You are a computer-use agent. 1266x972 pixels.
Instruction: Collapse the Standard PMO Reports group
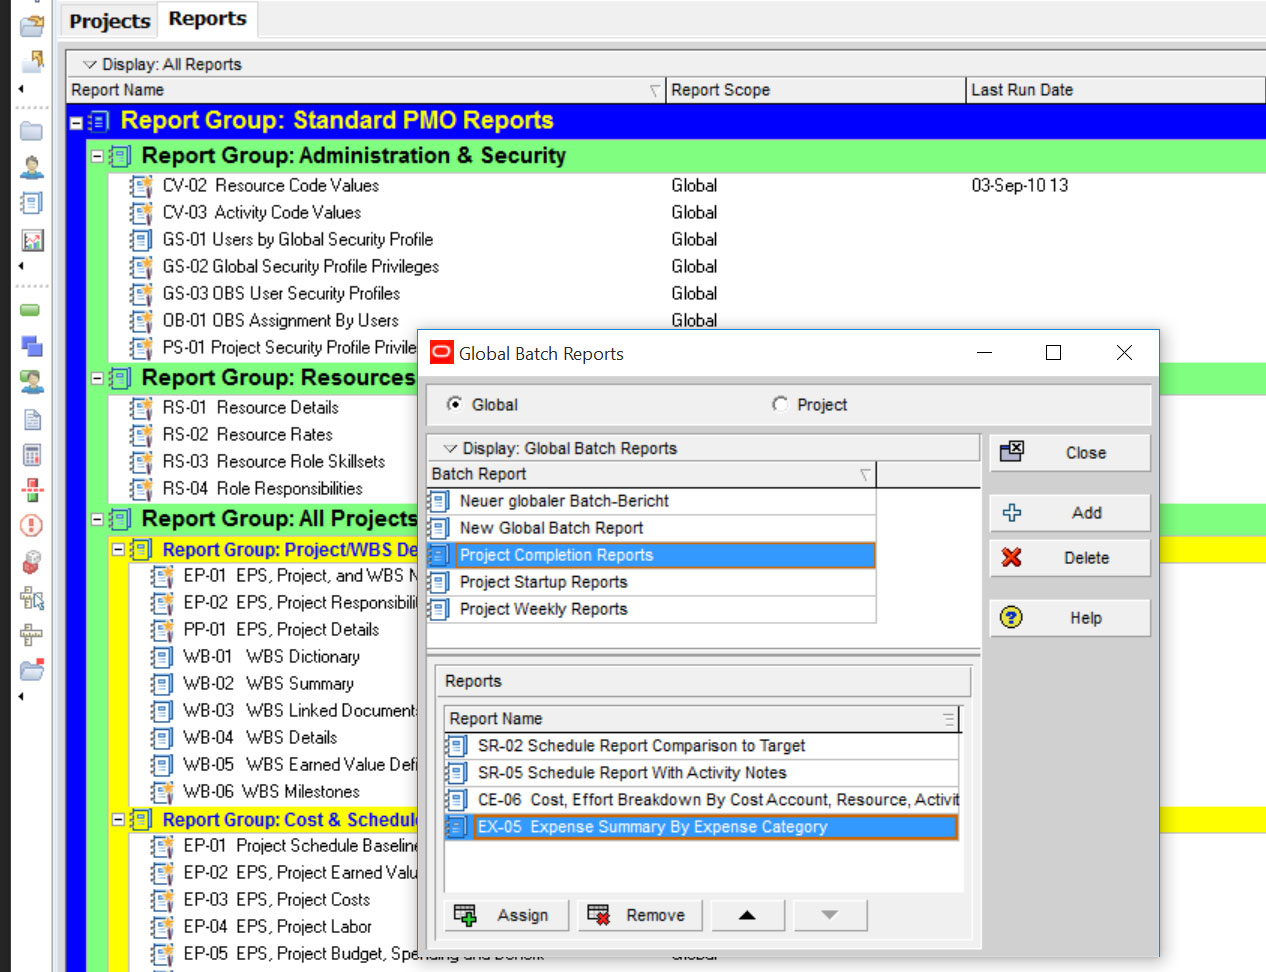click(76, 123)
